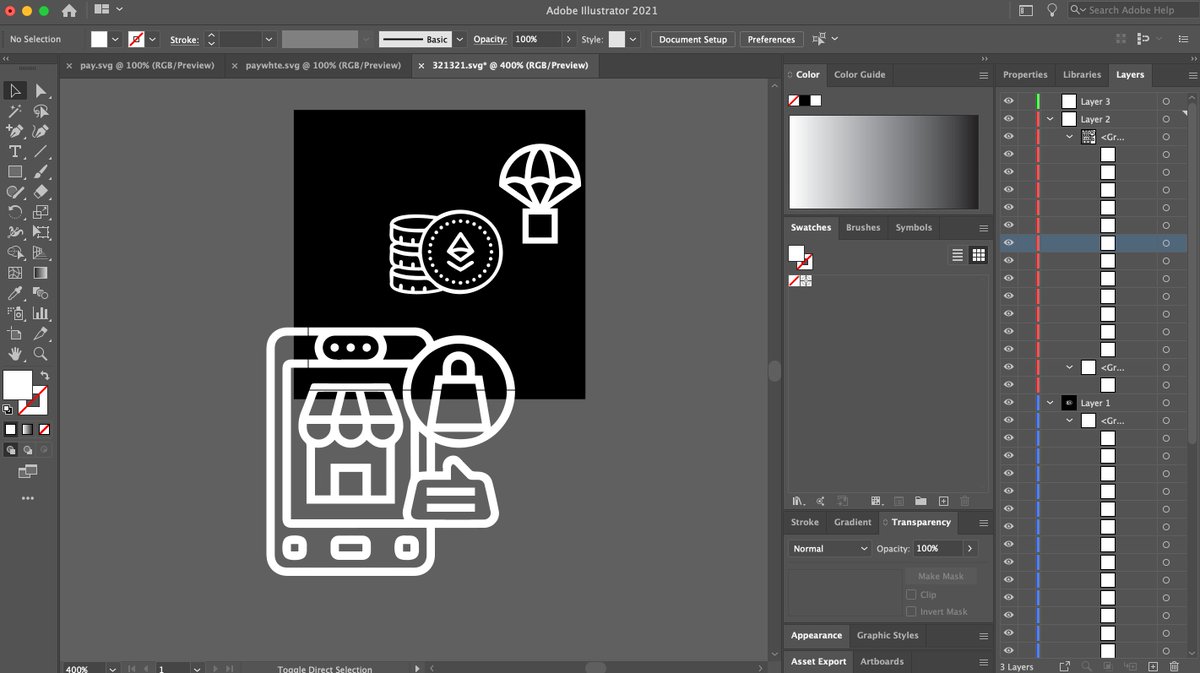Viewport: 1200px width, 673px height.
Task: Switch to Brushes tab
Action: pyautogui.click(x=863, y=227)
